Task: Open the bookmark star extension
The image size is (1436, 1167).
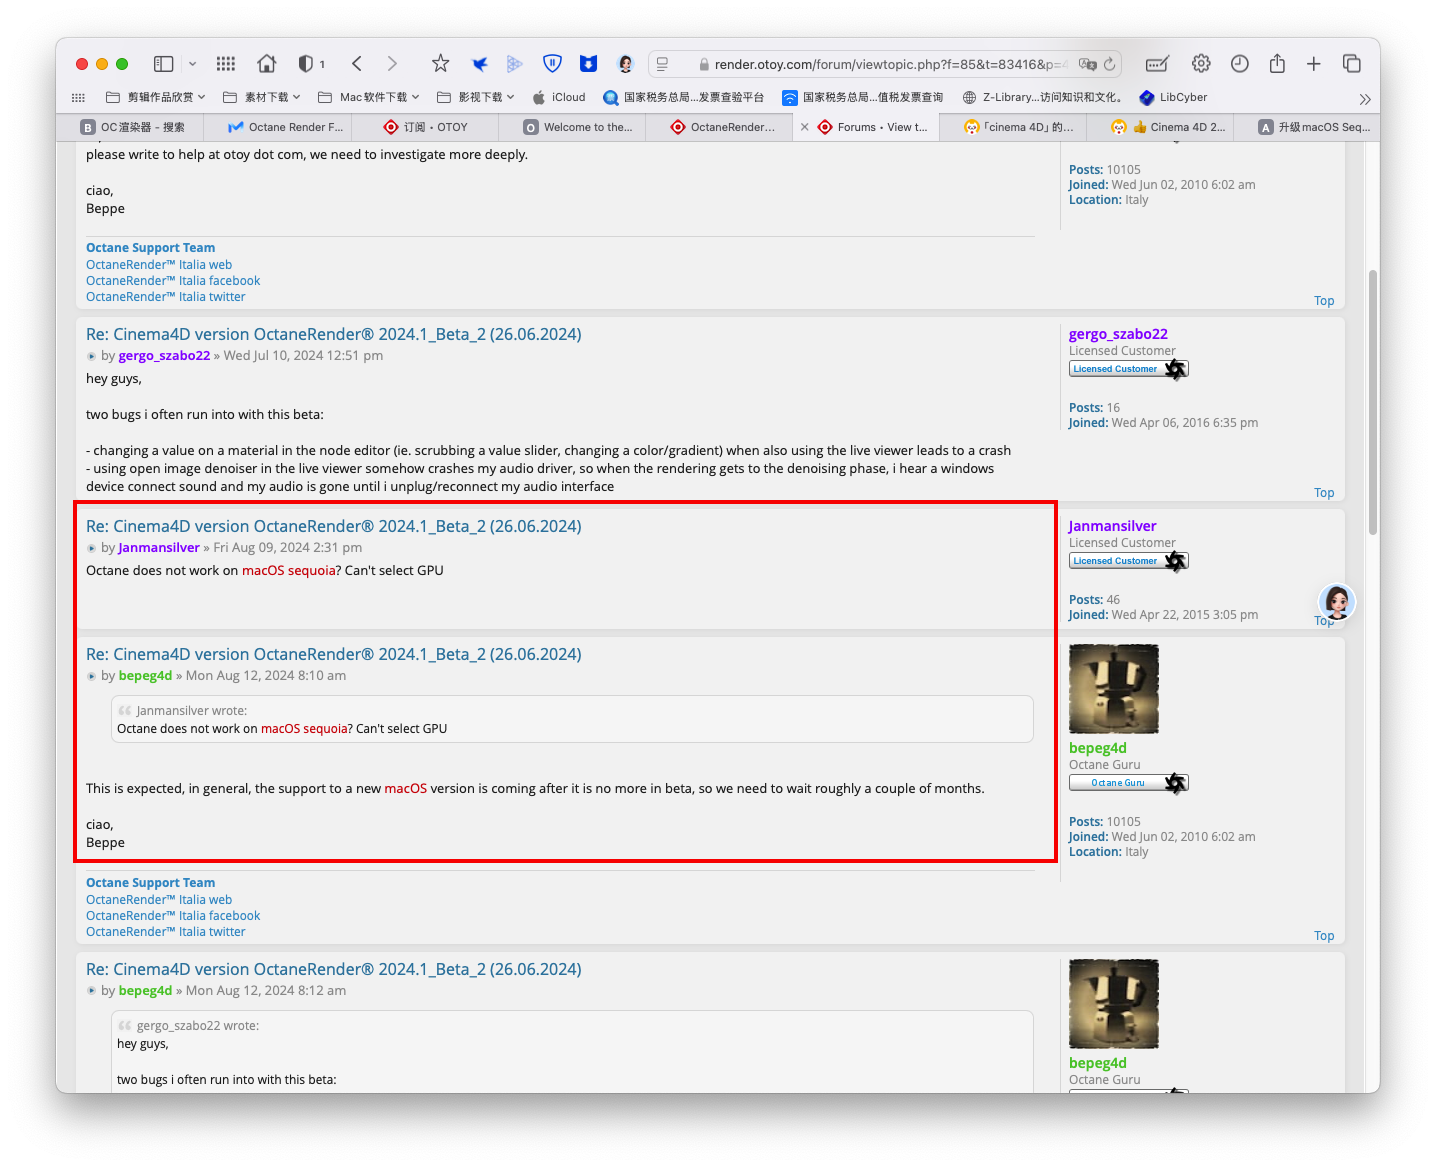Action: [440, 64]
